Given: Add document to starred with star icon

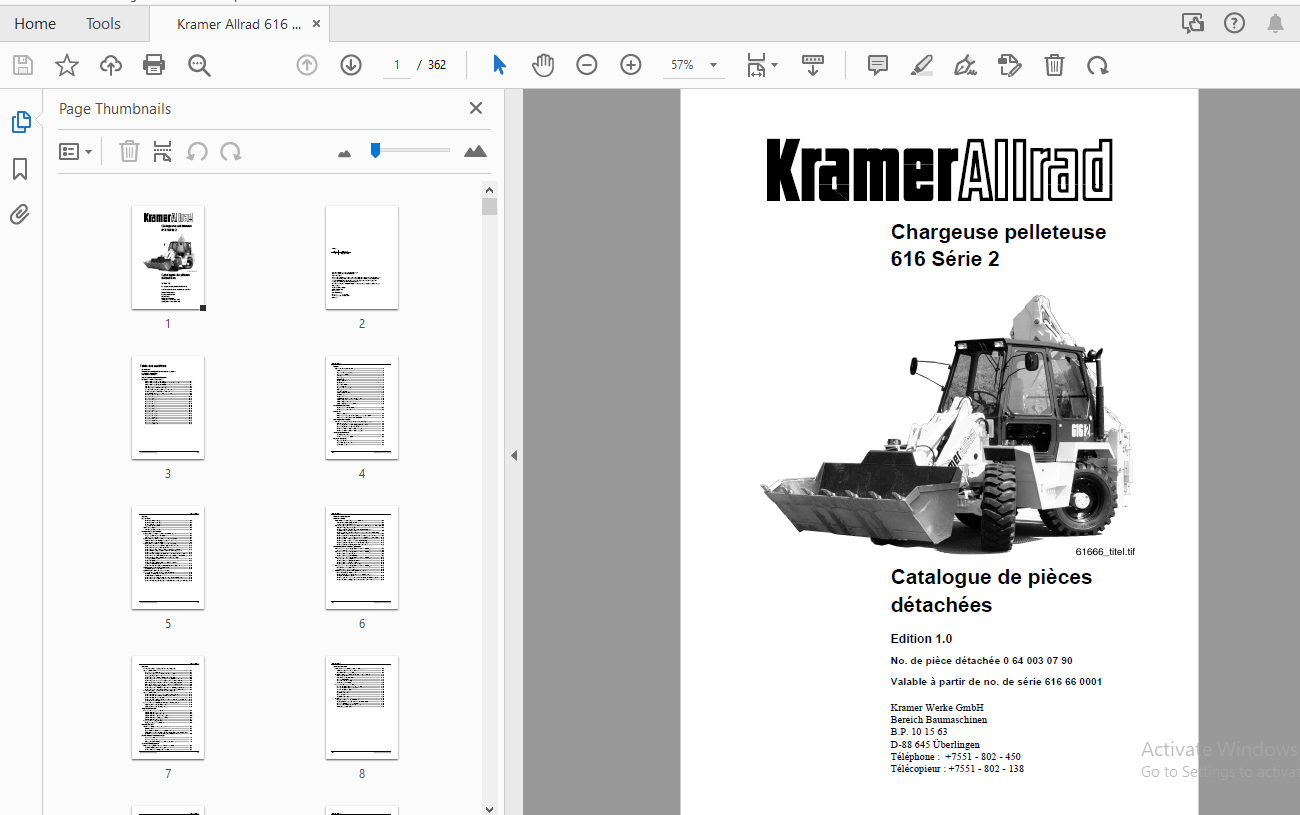Looking at the screenshot, I should click(66, 66).
